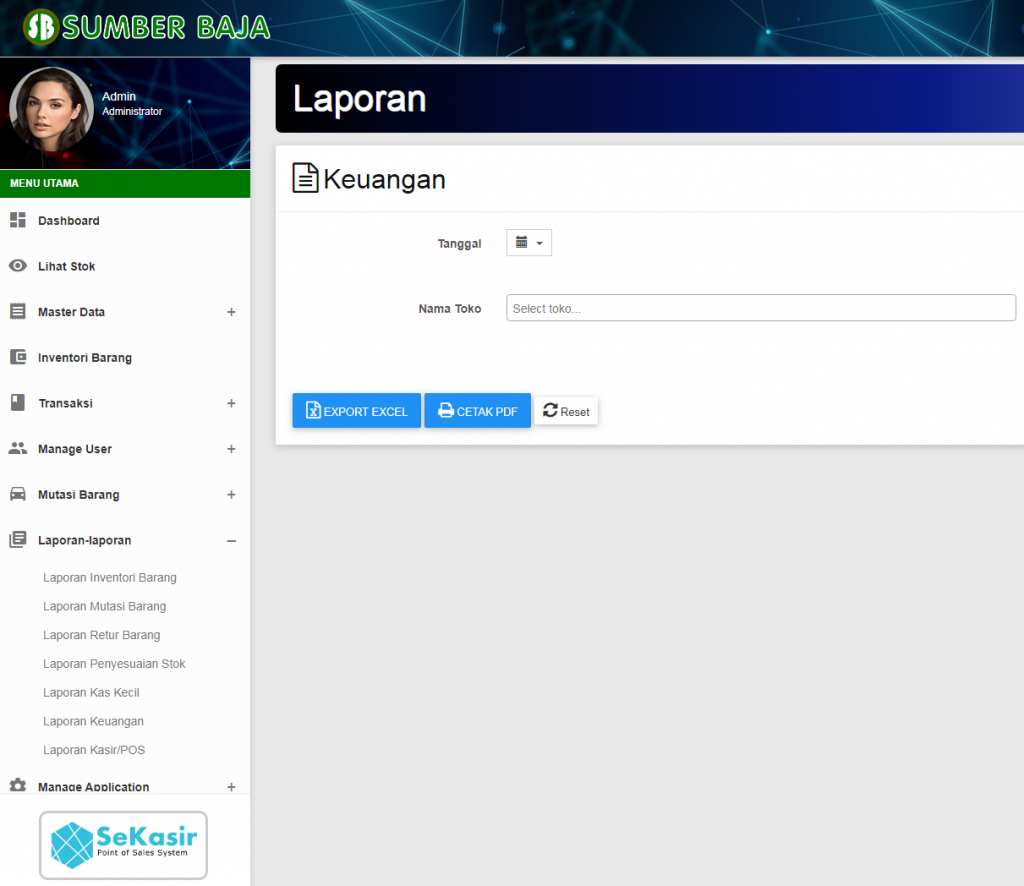This screenshot has height=886, width=1024.
Task: Expand Master Data with its plus sign
Action: [231, 312]
